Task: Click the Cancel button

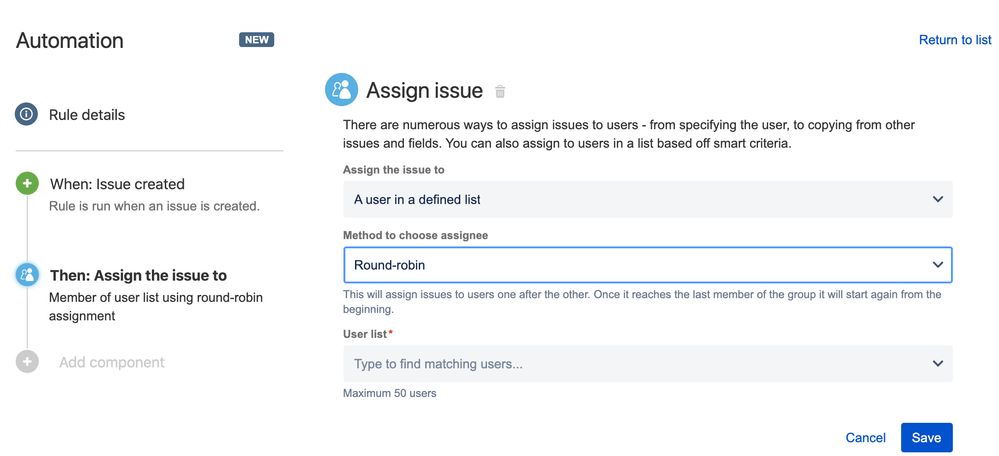Action: [x=865, y=438]
